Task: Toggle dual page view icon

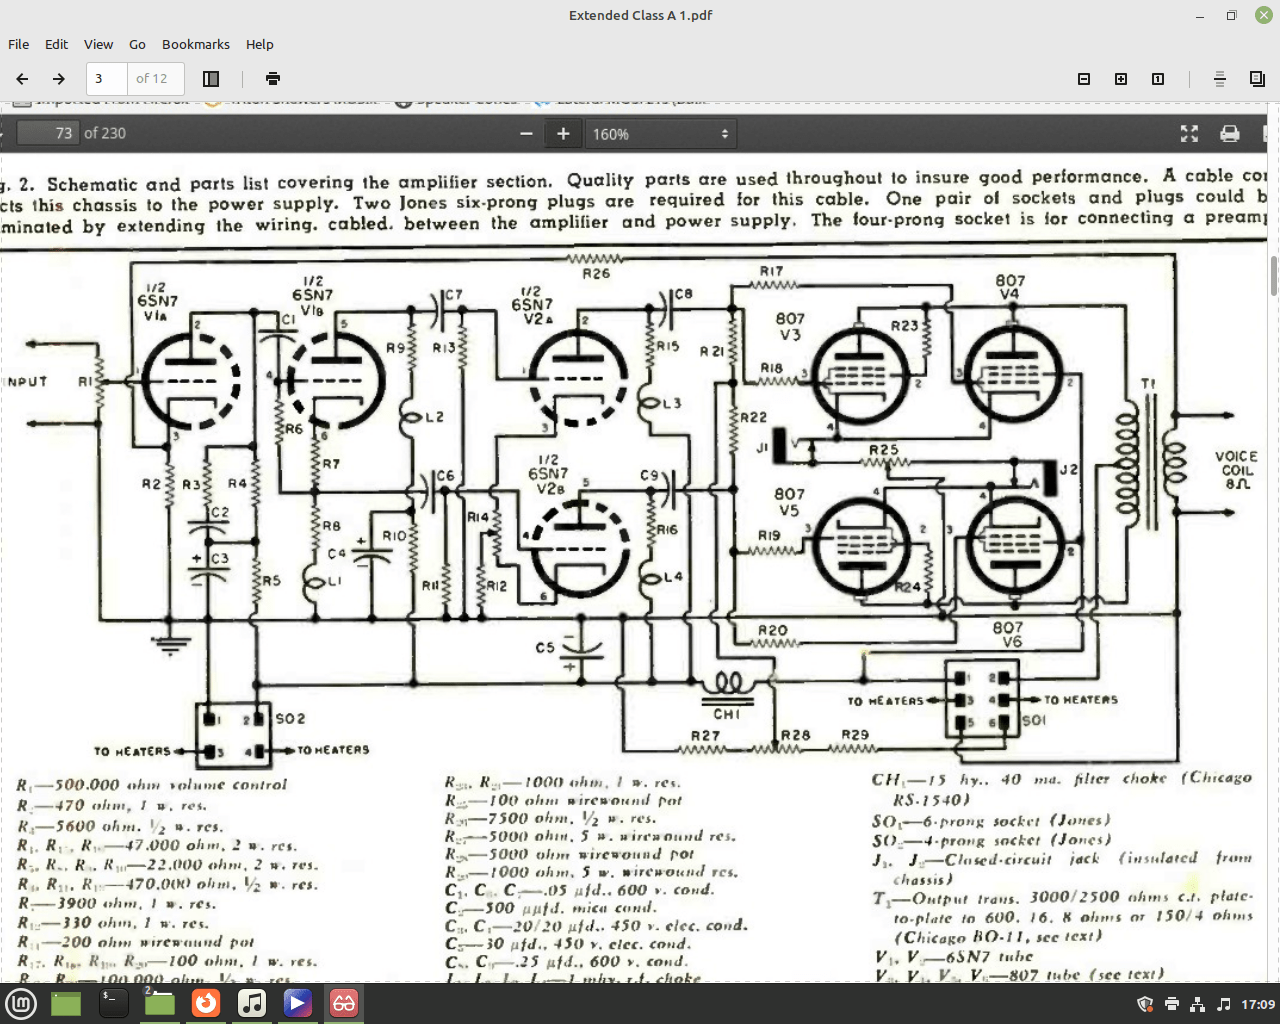Action: click(1257, 79)
